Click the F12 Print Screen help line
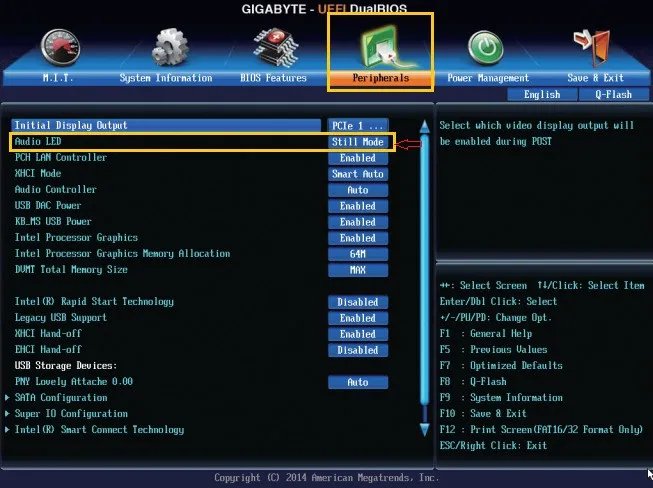This screenshot has width=653, height=488. pos(541,430)
